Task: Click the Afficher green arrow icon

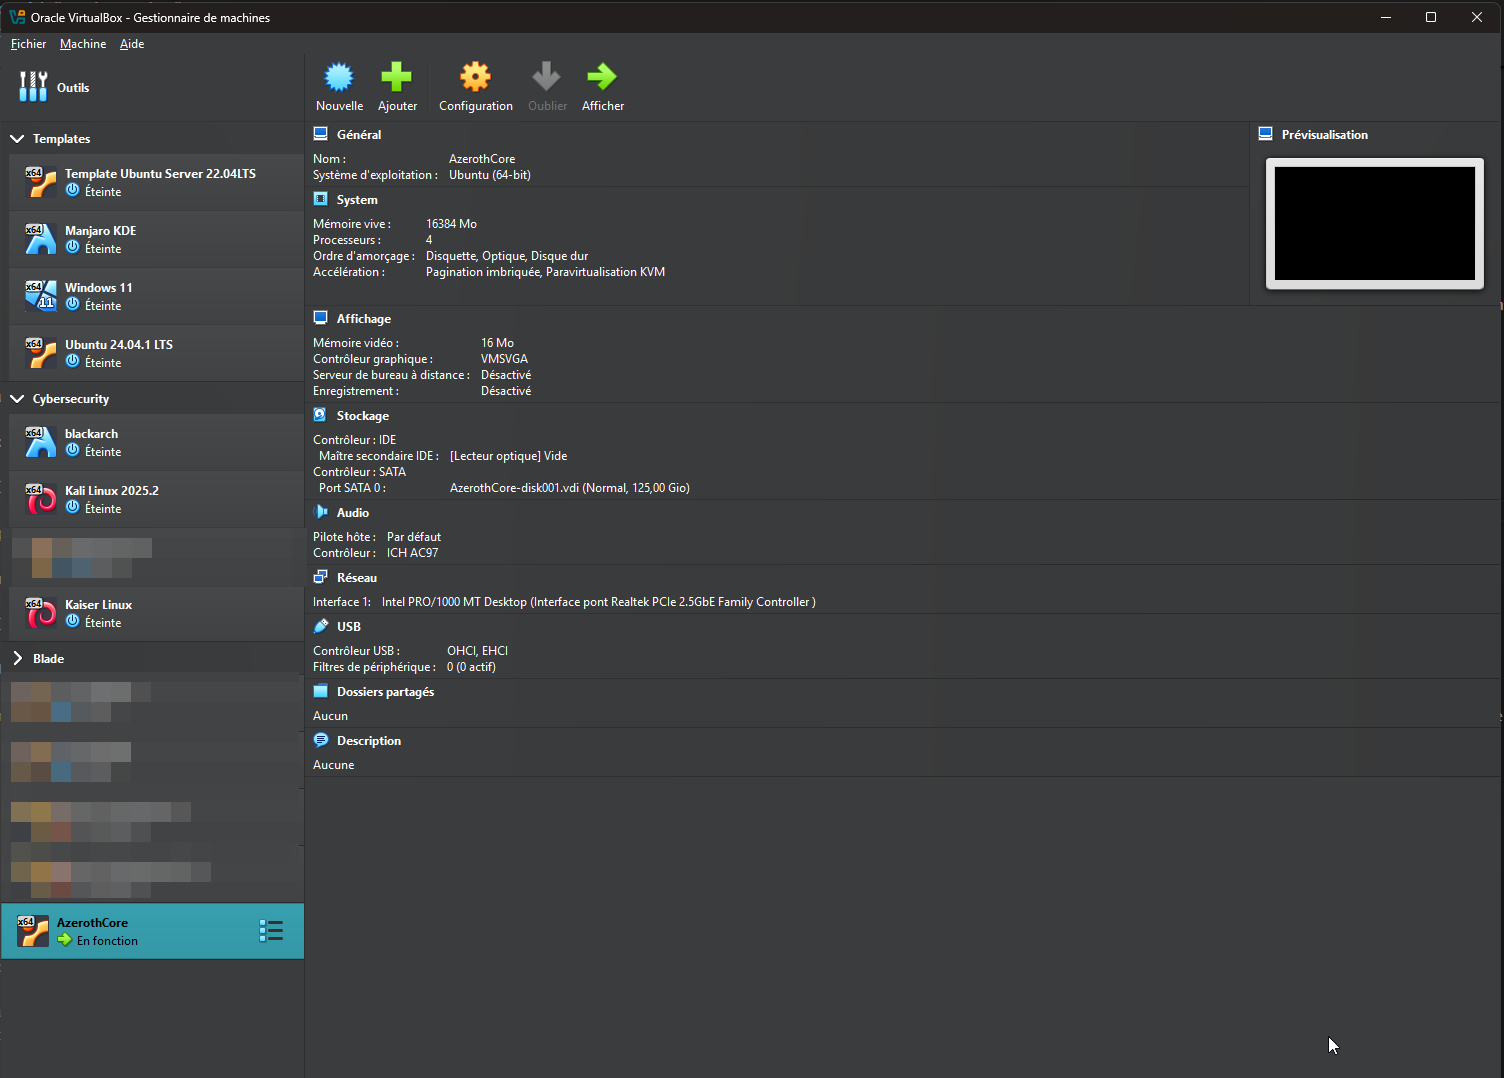Action: click(602, 77)
